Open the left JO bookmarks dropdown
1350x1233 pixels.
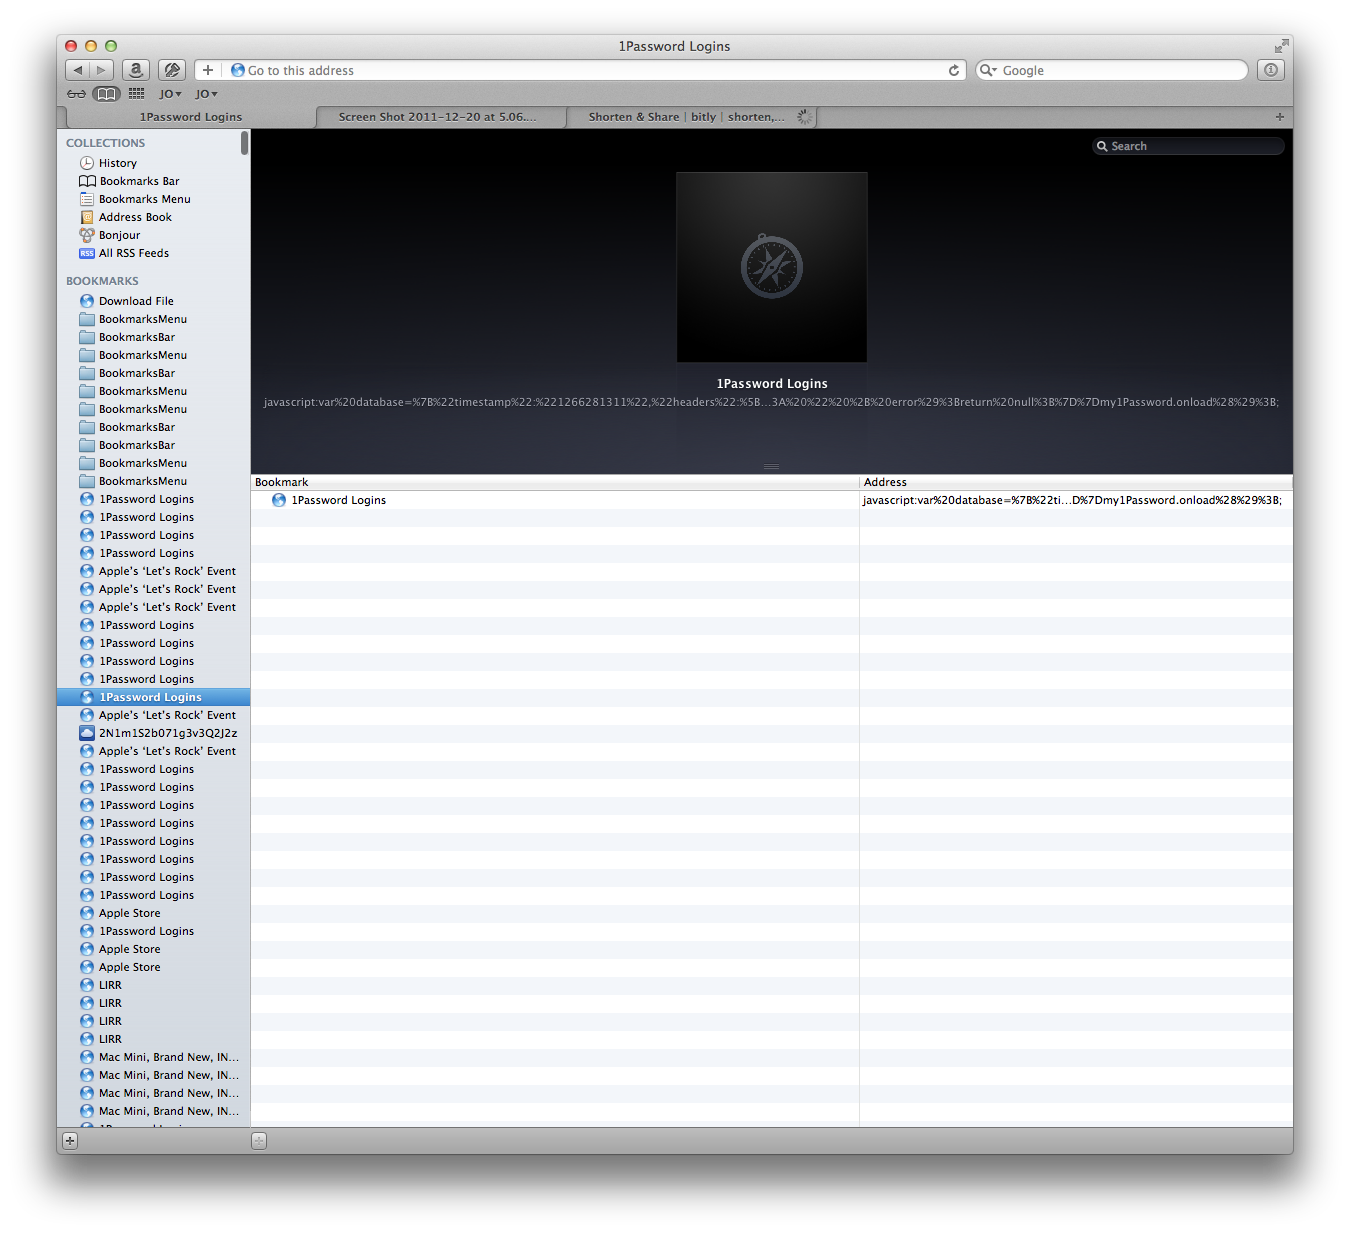tap(171, 94)
